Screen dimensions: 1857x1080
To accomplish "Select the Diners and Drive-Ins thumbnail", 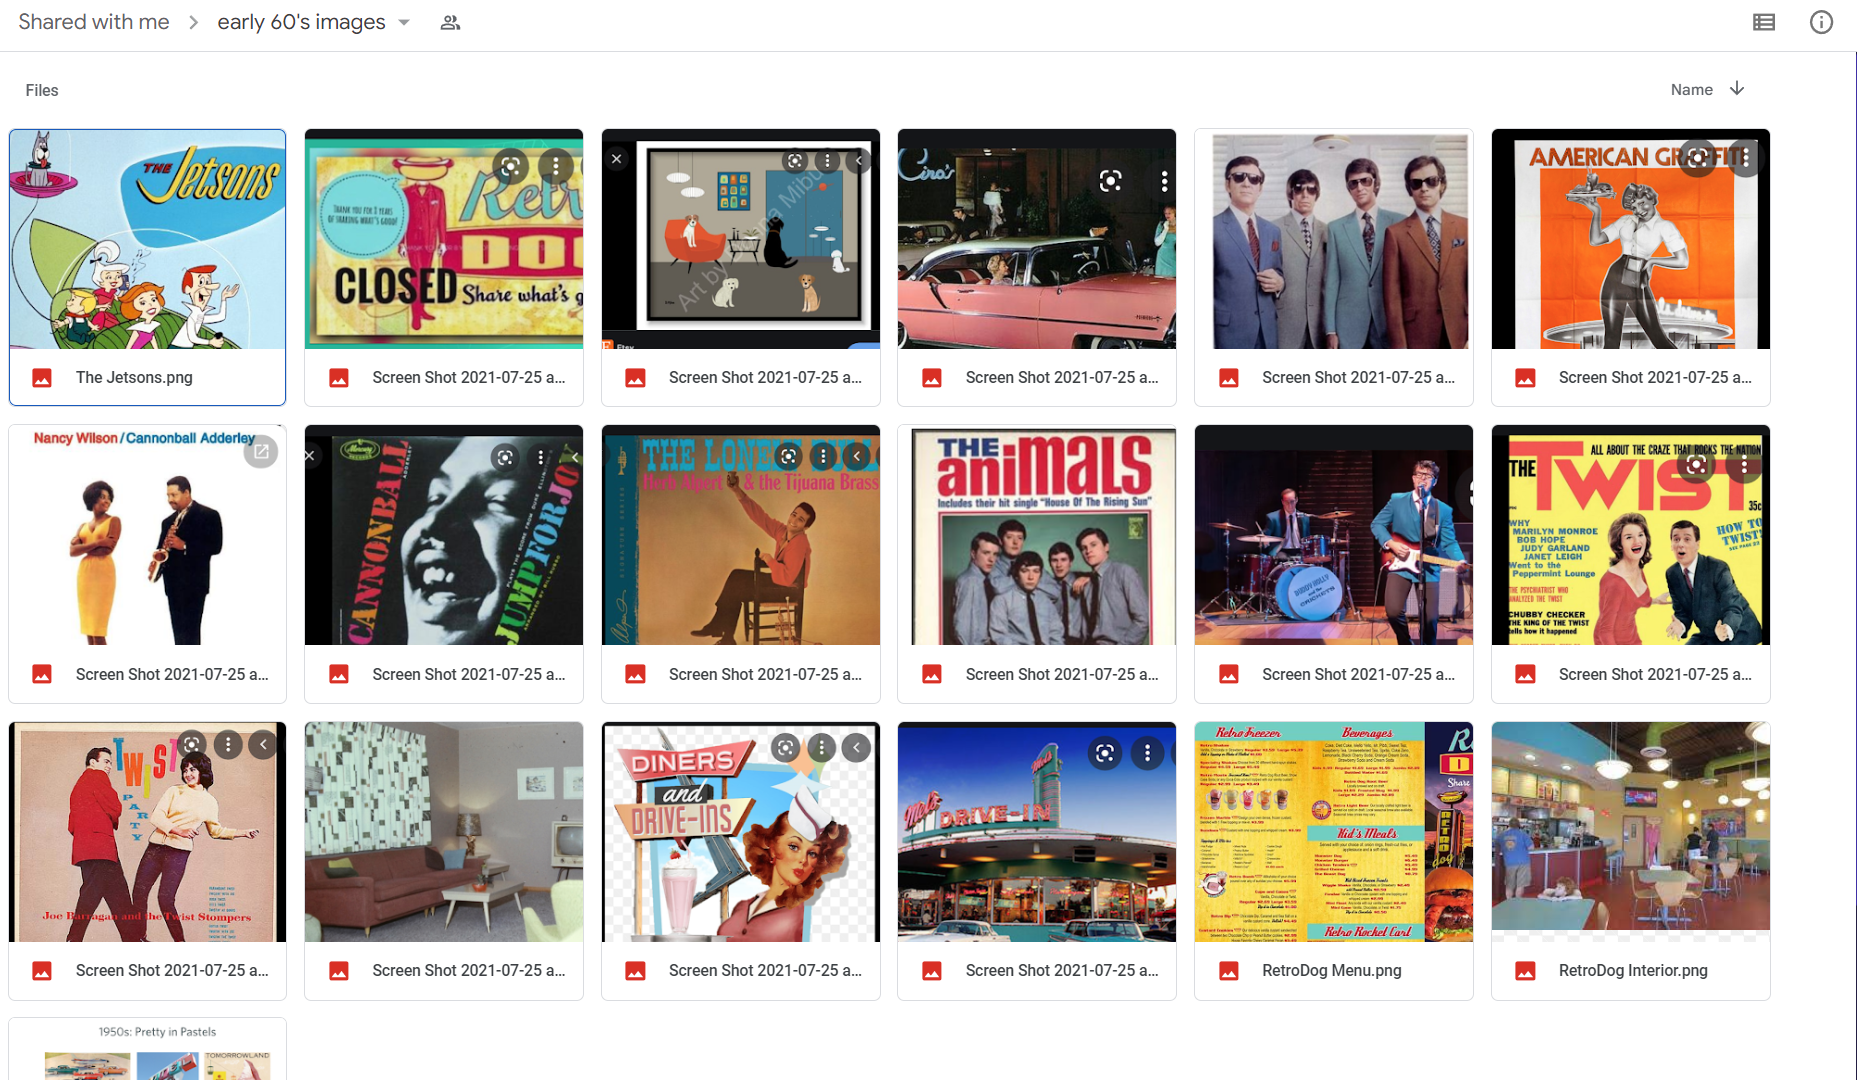I will [x=740, y=832].
